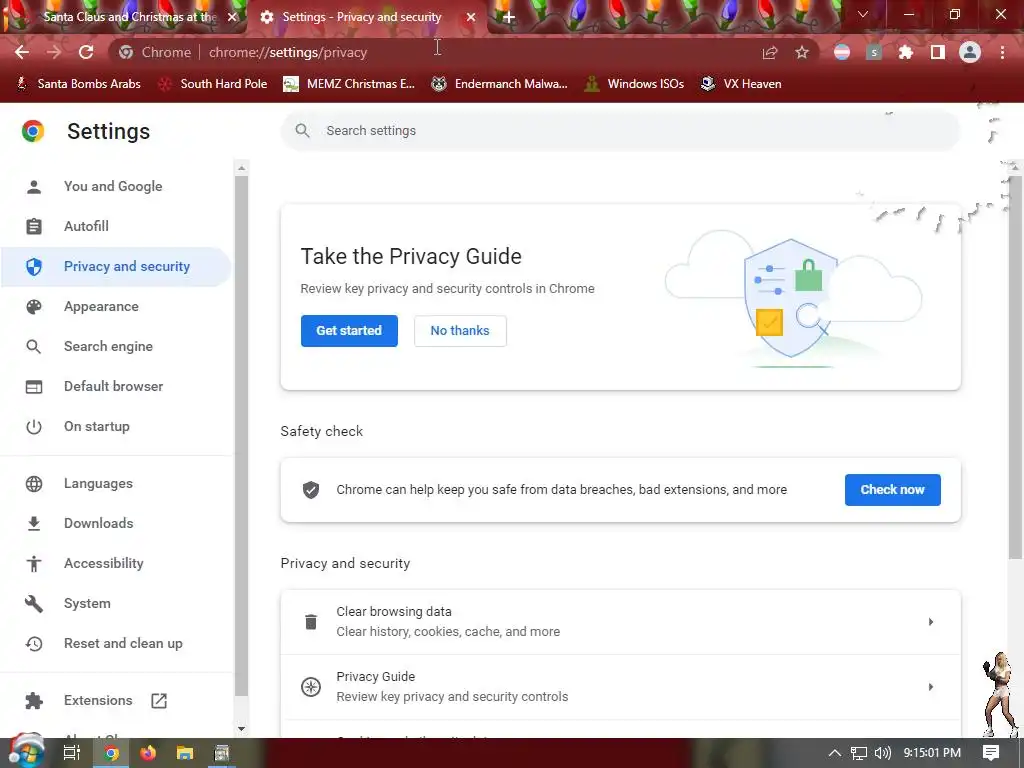Image resolution: width=1024 pixels, height=768 pixels.
Task: Open Chrome three-dot menu
Action: (x=1002, y=52)
